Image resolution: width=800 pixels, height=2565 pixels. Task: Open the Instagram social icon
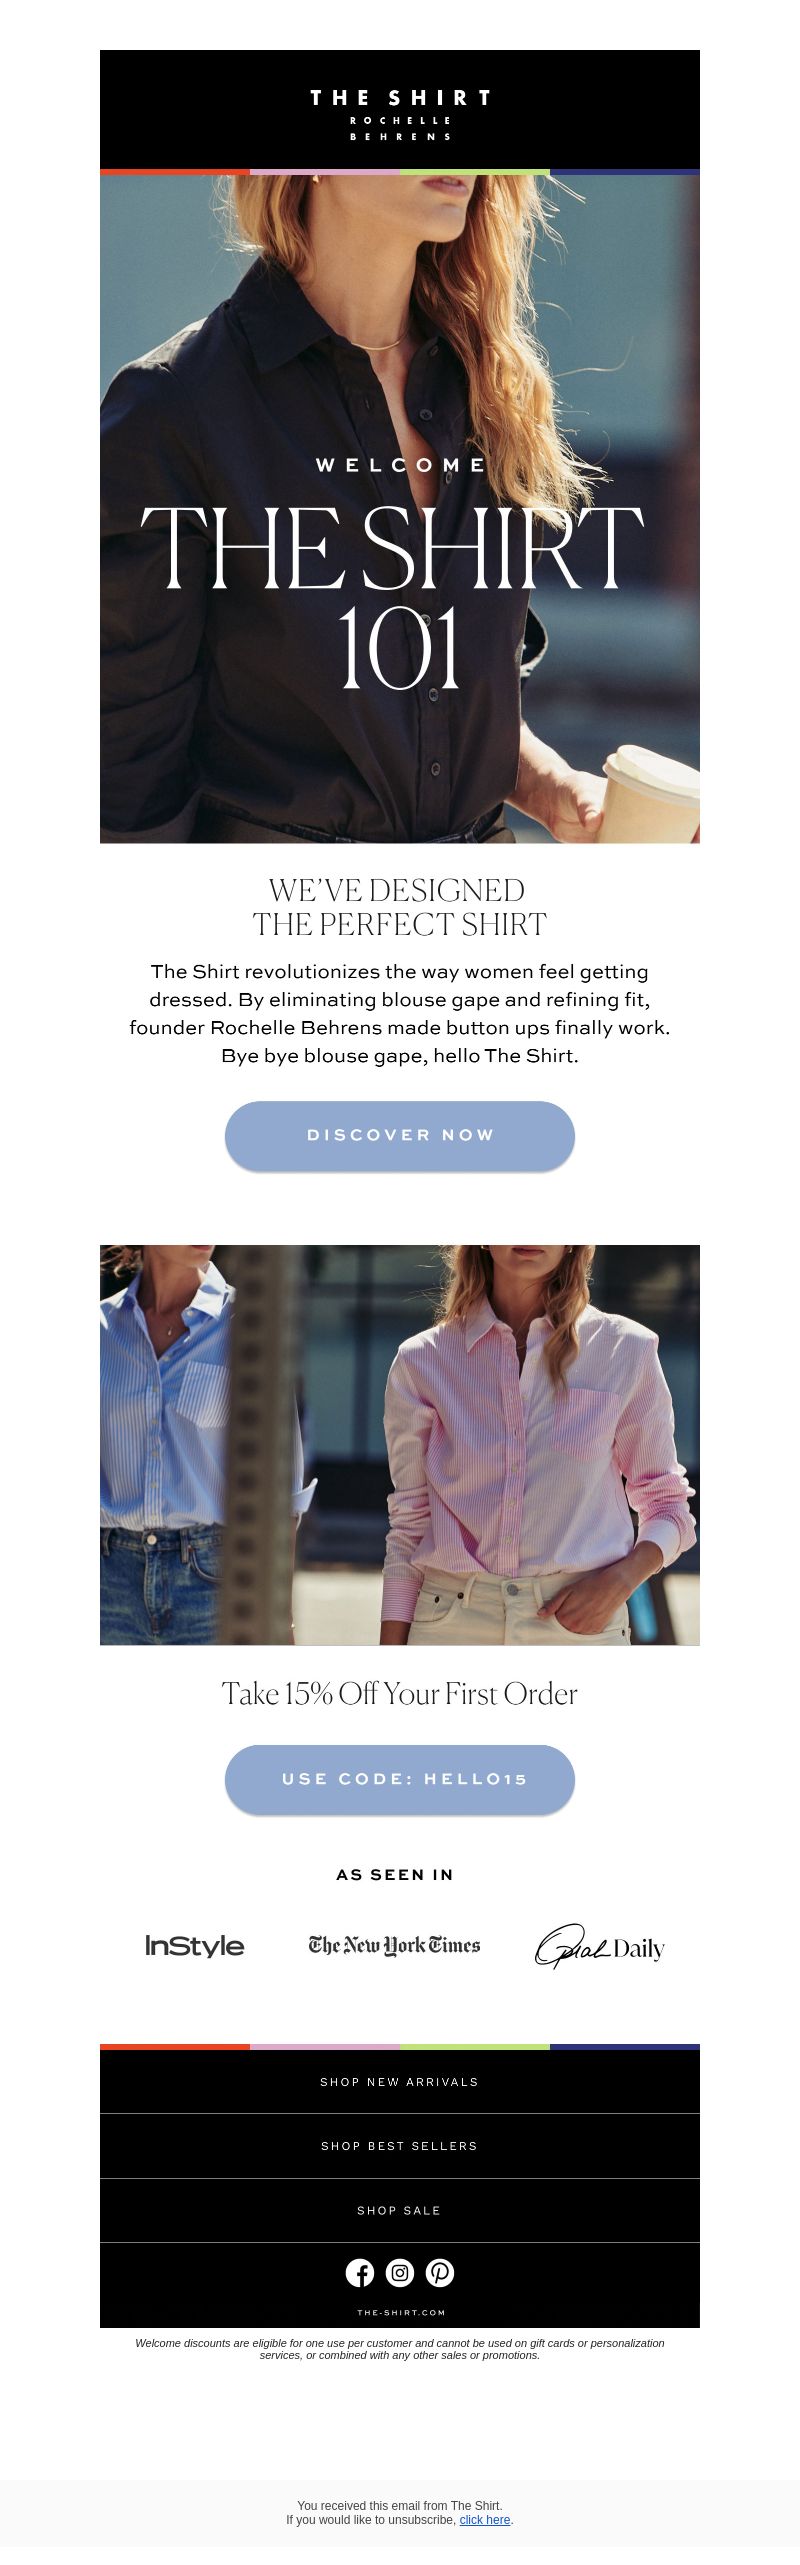point(400,2273)
